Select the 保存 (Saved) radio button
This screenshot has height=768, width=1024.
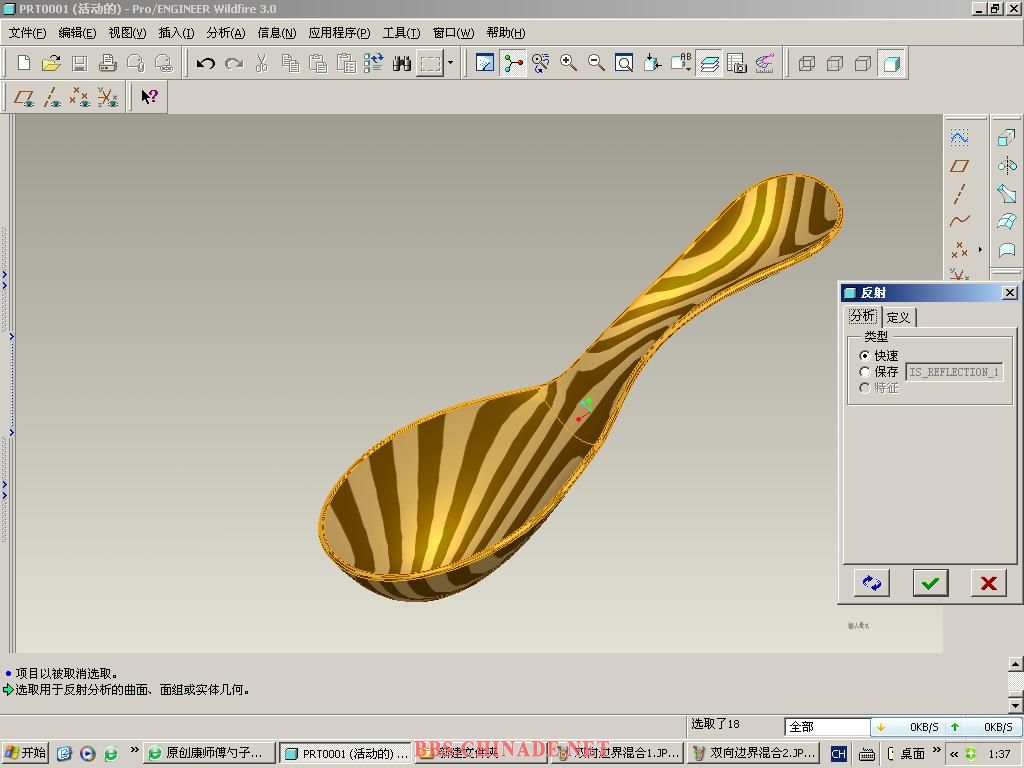[x=865, y=372]
